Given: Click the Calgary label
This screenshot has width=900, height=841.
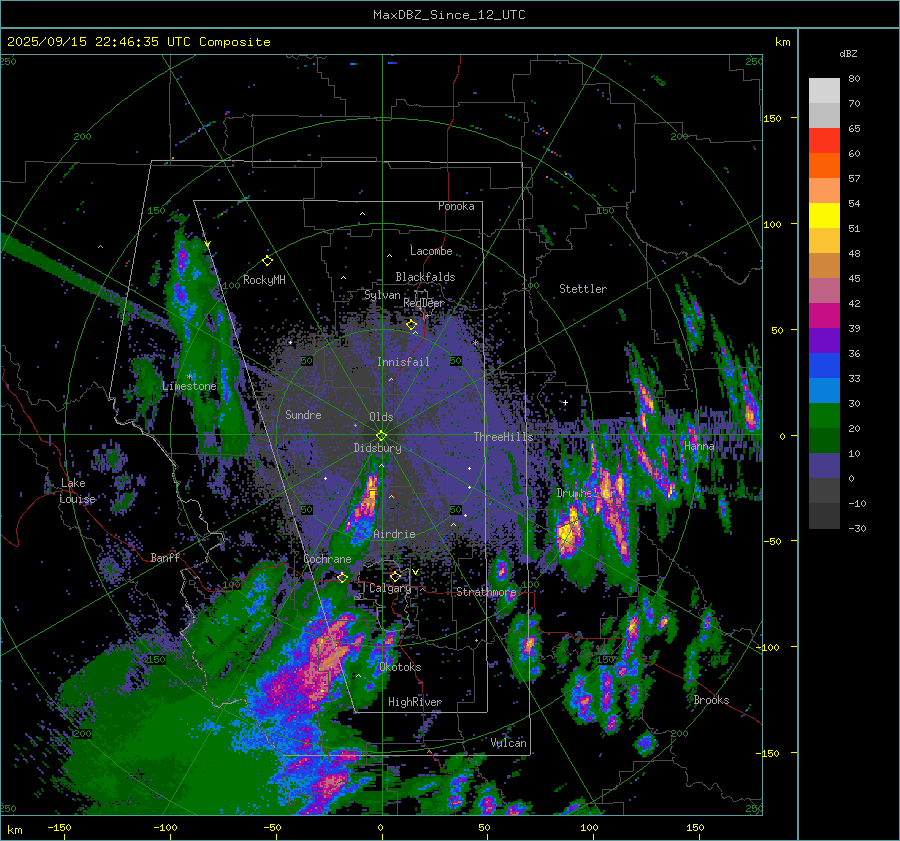Looking at the screenshot, I should click(x=390, y=588).
